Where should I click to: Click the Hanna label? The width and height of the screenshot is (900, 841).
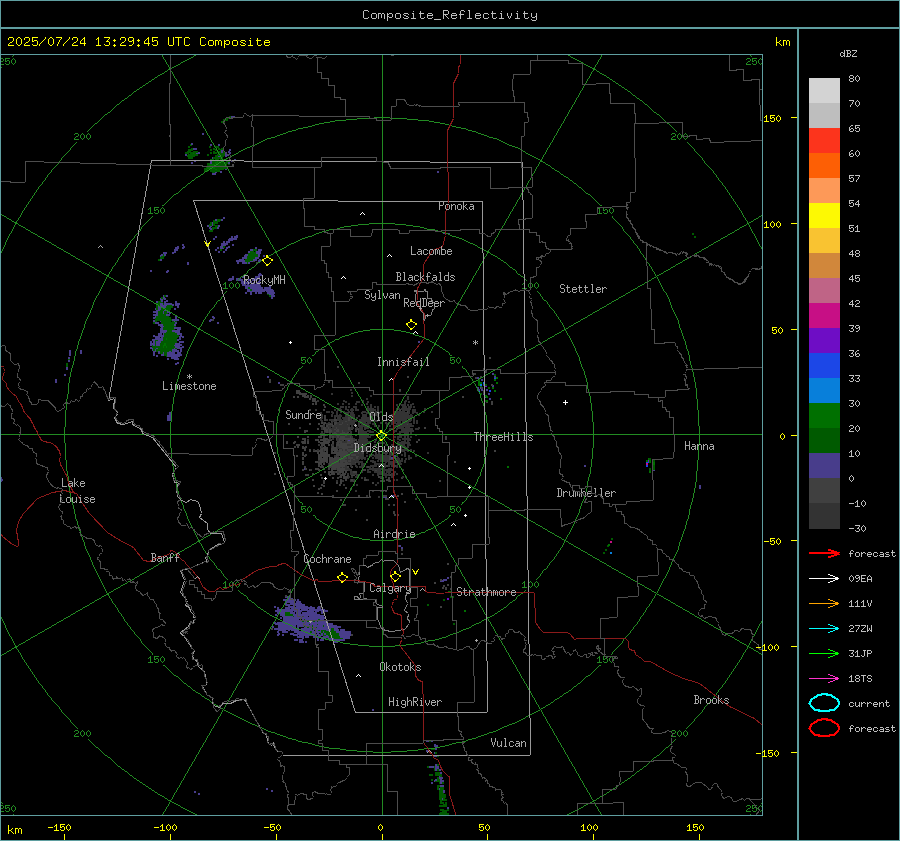(x=699, y=446)
